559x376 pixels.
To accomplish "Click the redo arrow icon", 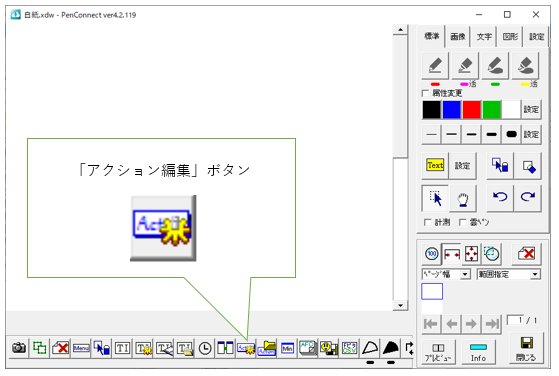I will 528,197.
